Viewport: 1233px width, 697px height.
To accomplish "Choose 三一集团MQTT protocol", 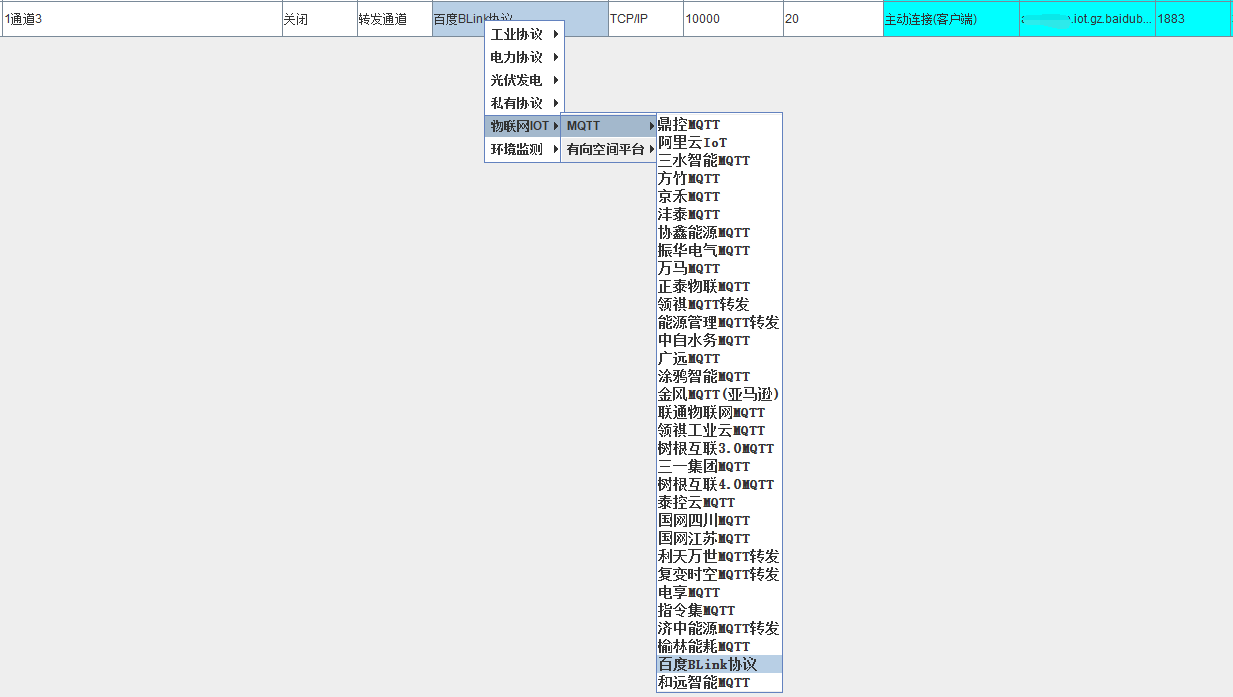I will (719, 466).
